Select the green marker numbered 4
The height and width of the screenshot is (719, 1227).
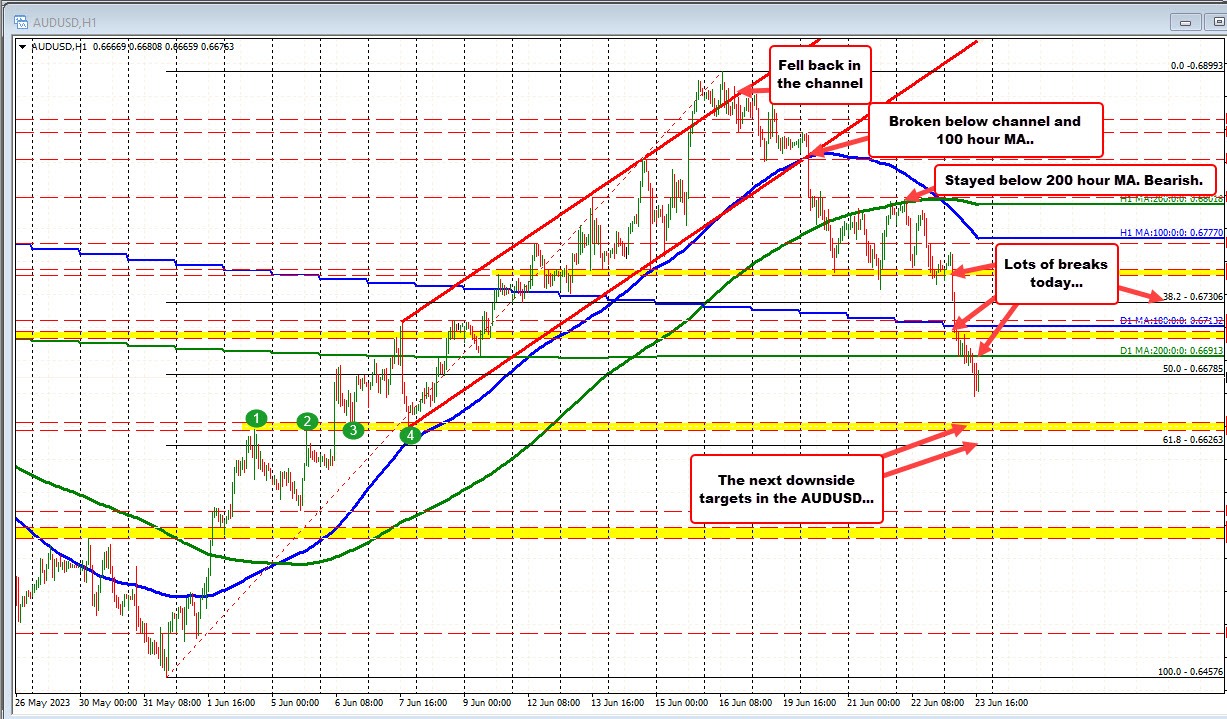(x=409, y=435)
